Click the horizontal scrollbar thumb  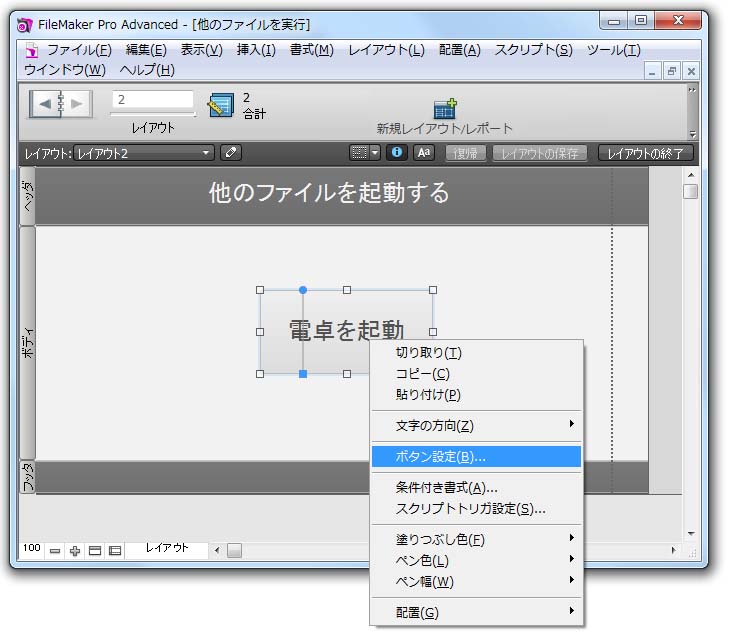pyautogui.click(x=234, y=551)
